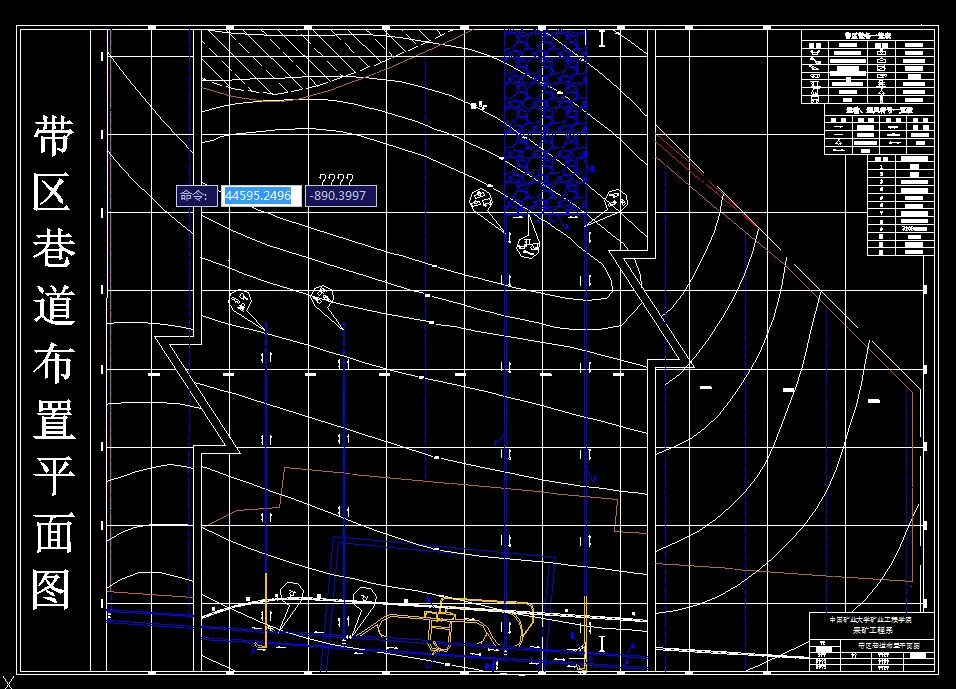956x689 pixels.
Task: Select the vertical title 带区巷道布置平面图
Action: click(54, 362)
